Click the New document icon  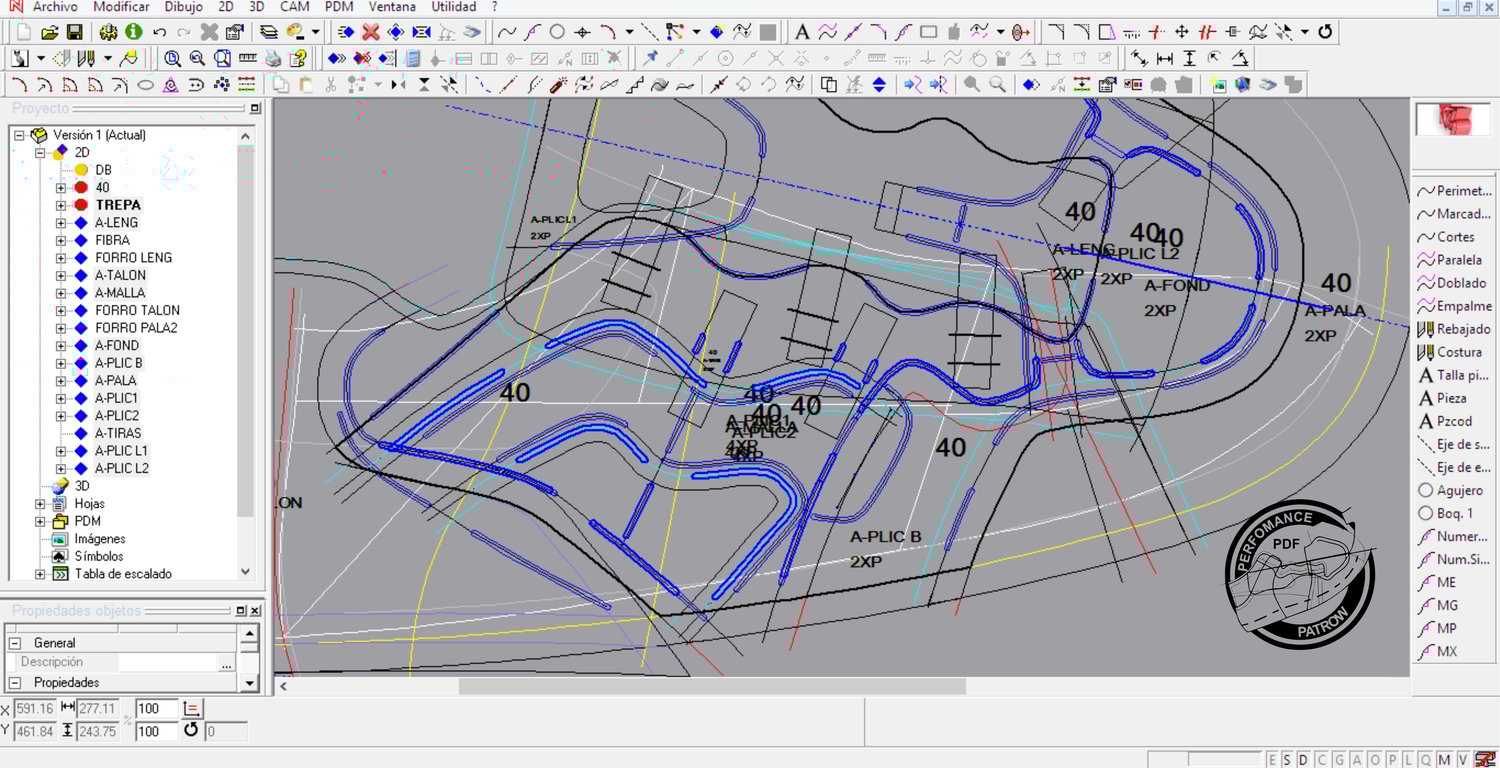(24, 32)
